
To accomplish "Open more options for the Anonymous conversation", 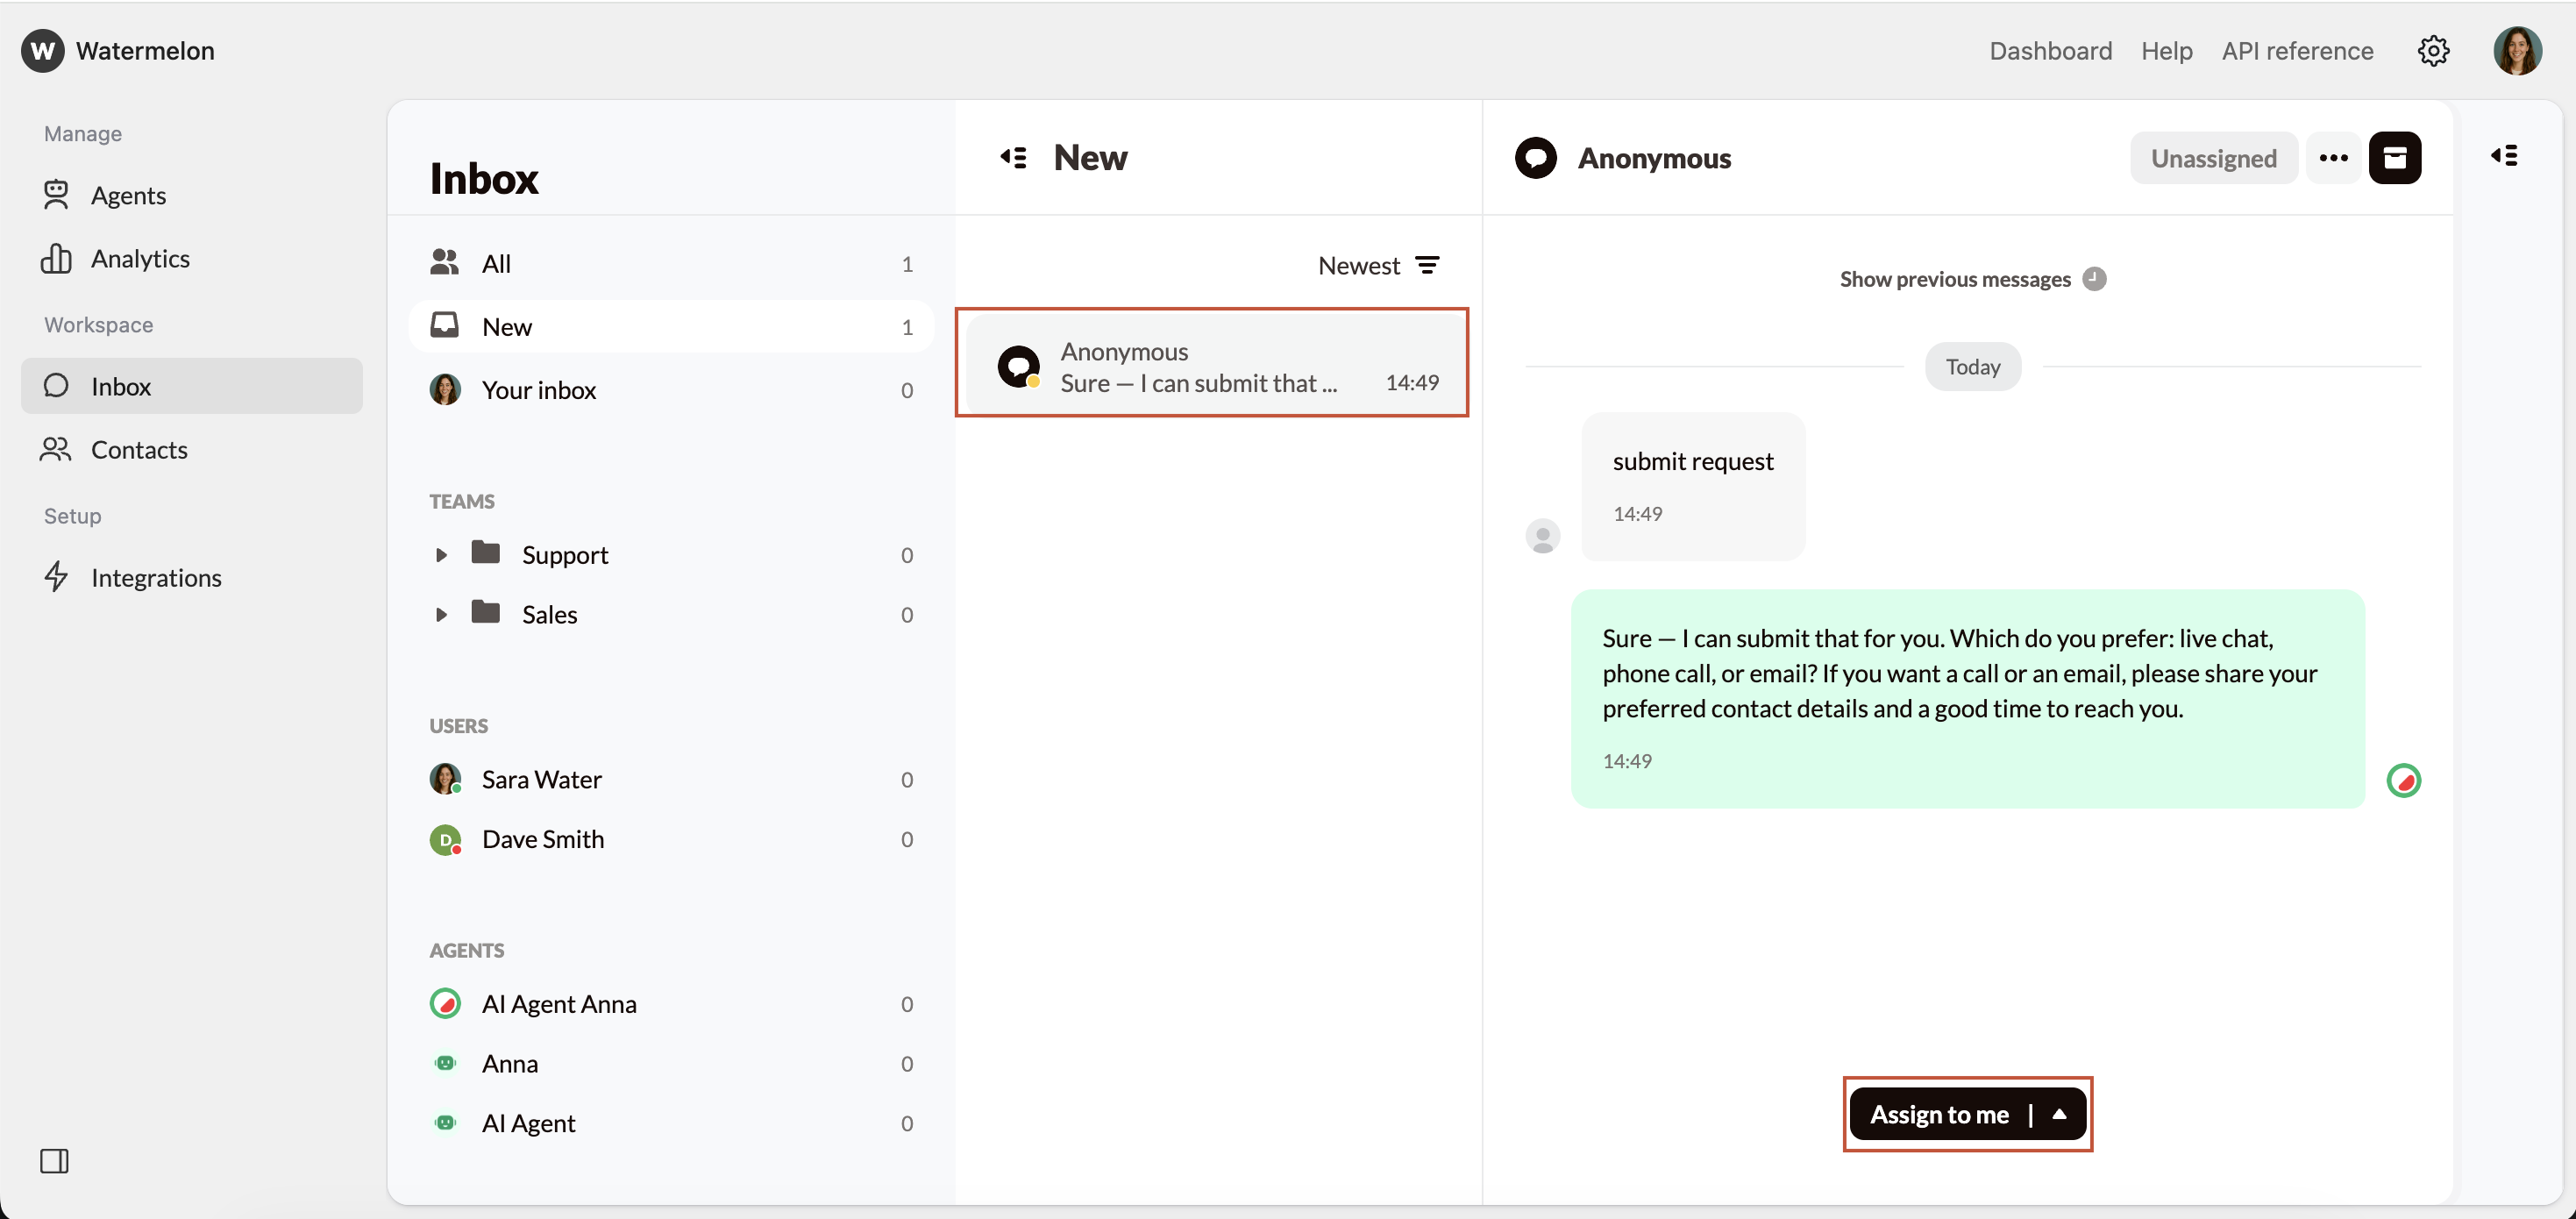I will [x=2333, y=157].
